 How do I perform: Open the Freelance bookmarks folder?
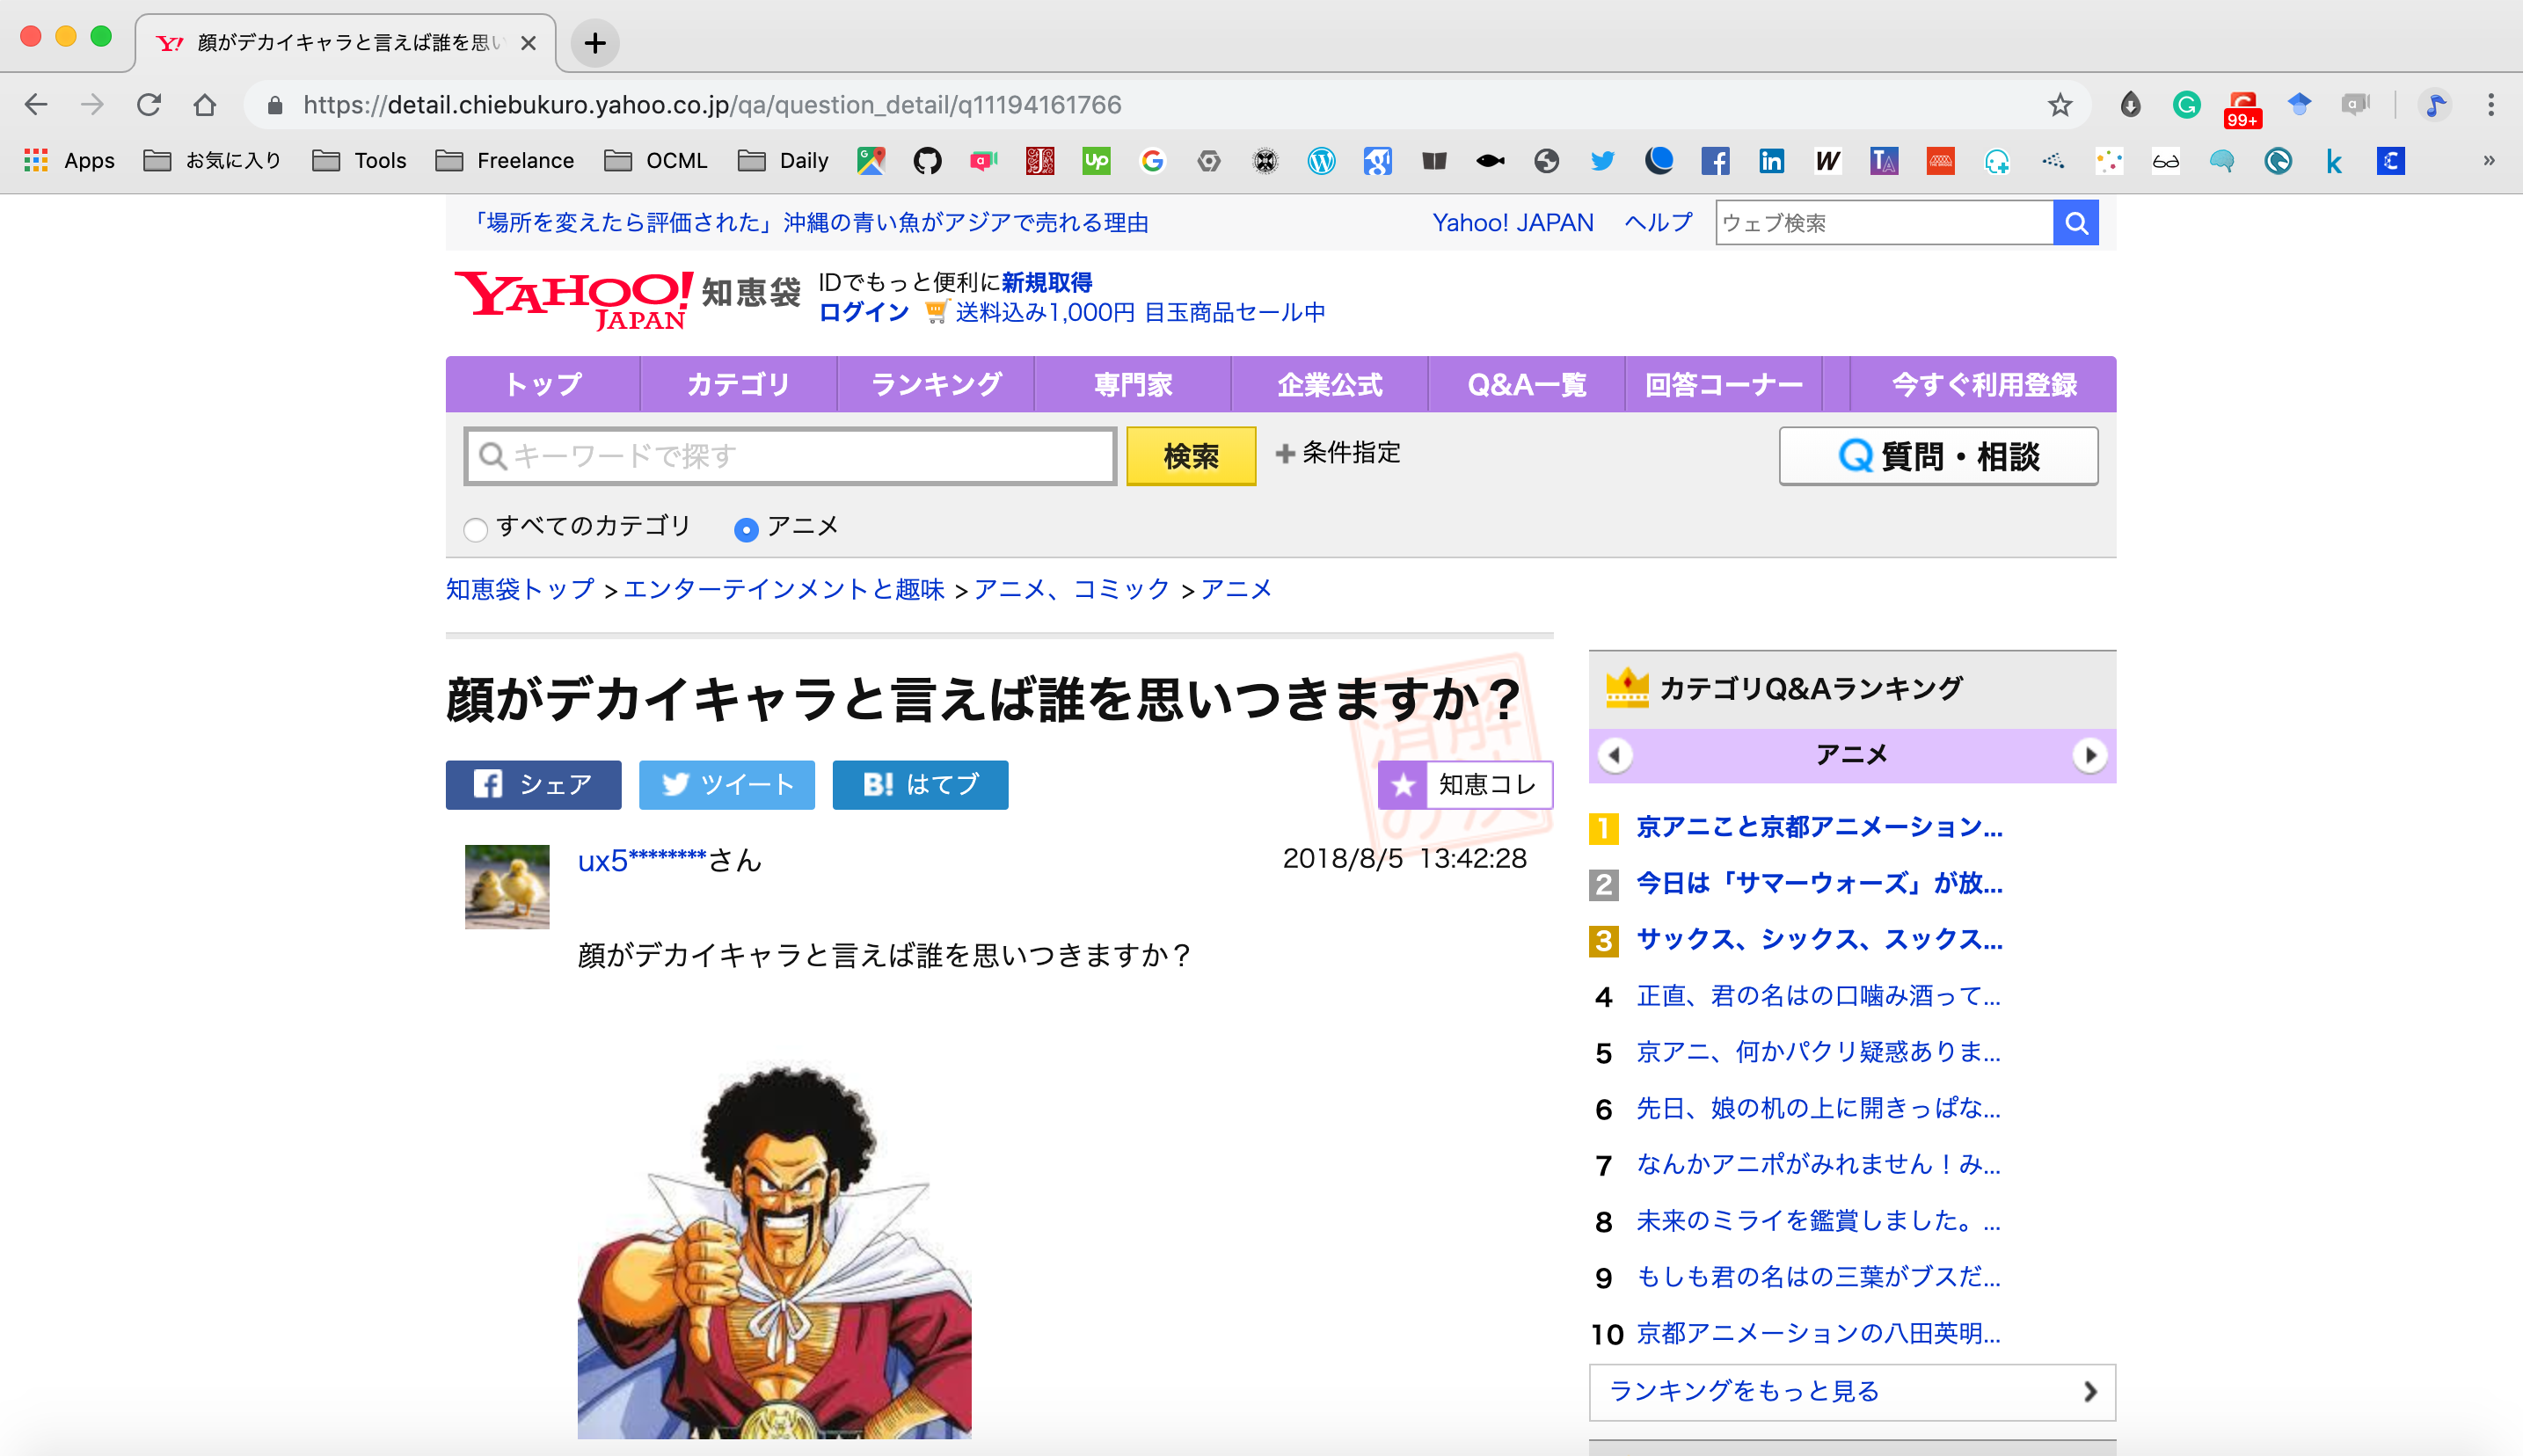[x=505, y=160]
